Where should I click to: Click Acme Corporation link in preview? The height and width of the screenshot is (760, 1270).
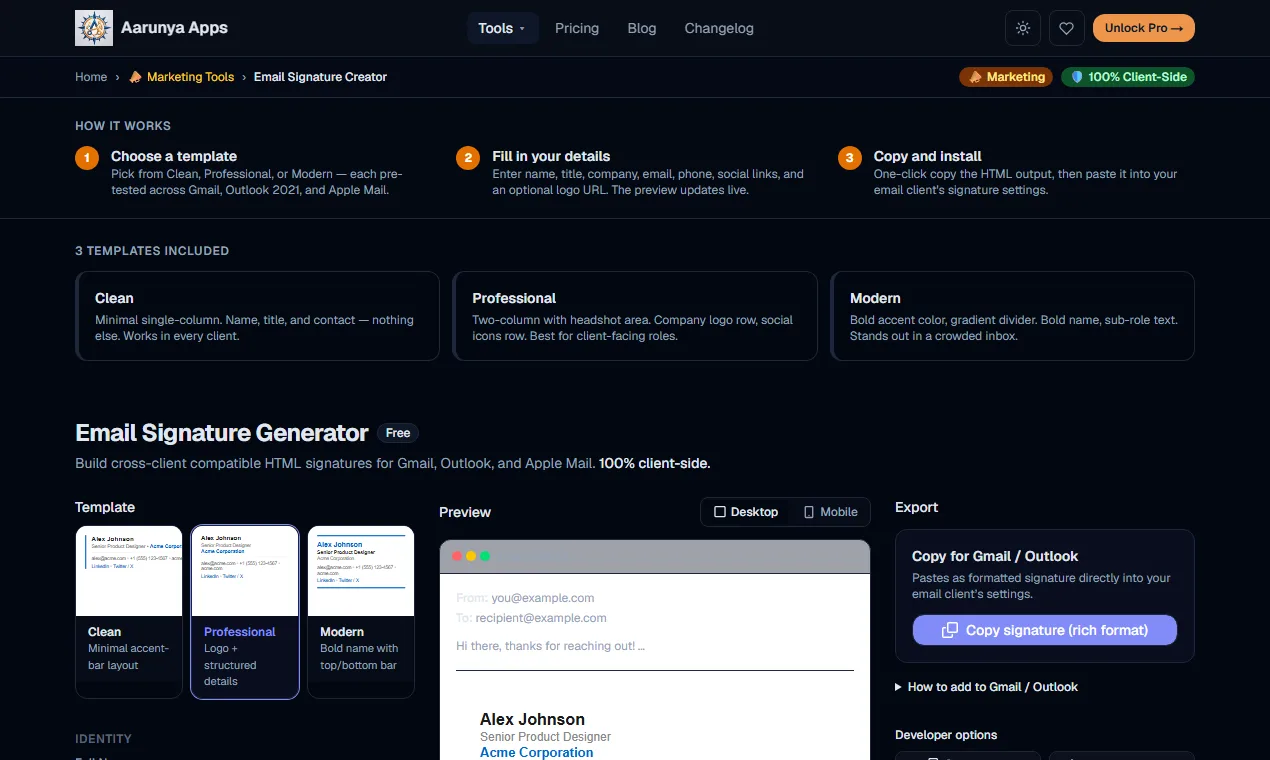point(537,752)
